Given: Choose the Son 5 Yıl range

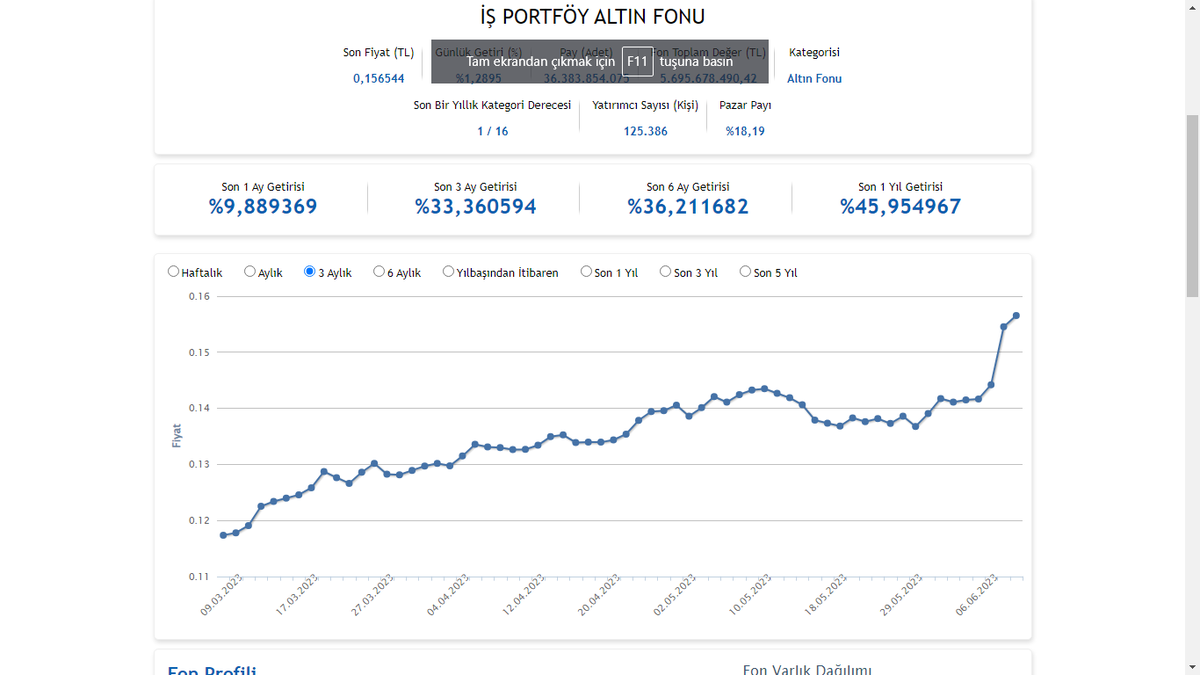Looking at the screenshot, I should 745,271.
